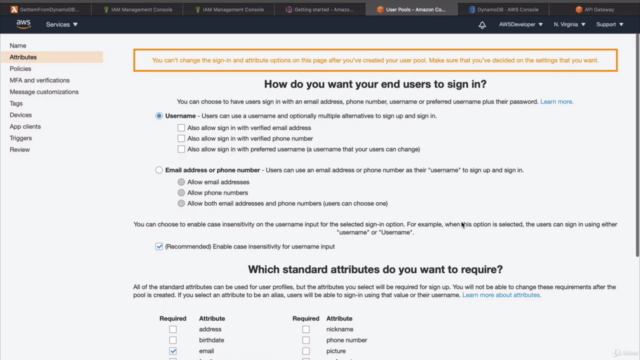Expand the Support dropdown menu
Screen dimensions: 640x360
[609, 24]
